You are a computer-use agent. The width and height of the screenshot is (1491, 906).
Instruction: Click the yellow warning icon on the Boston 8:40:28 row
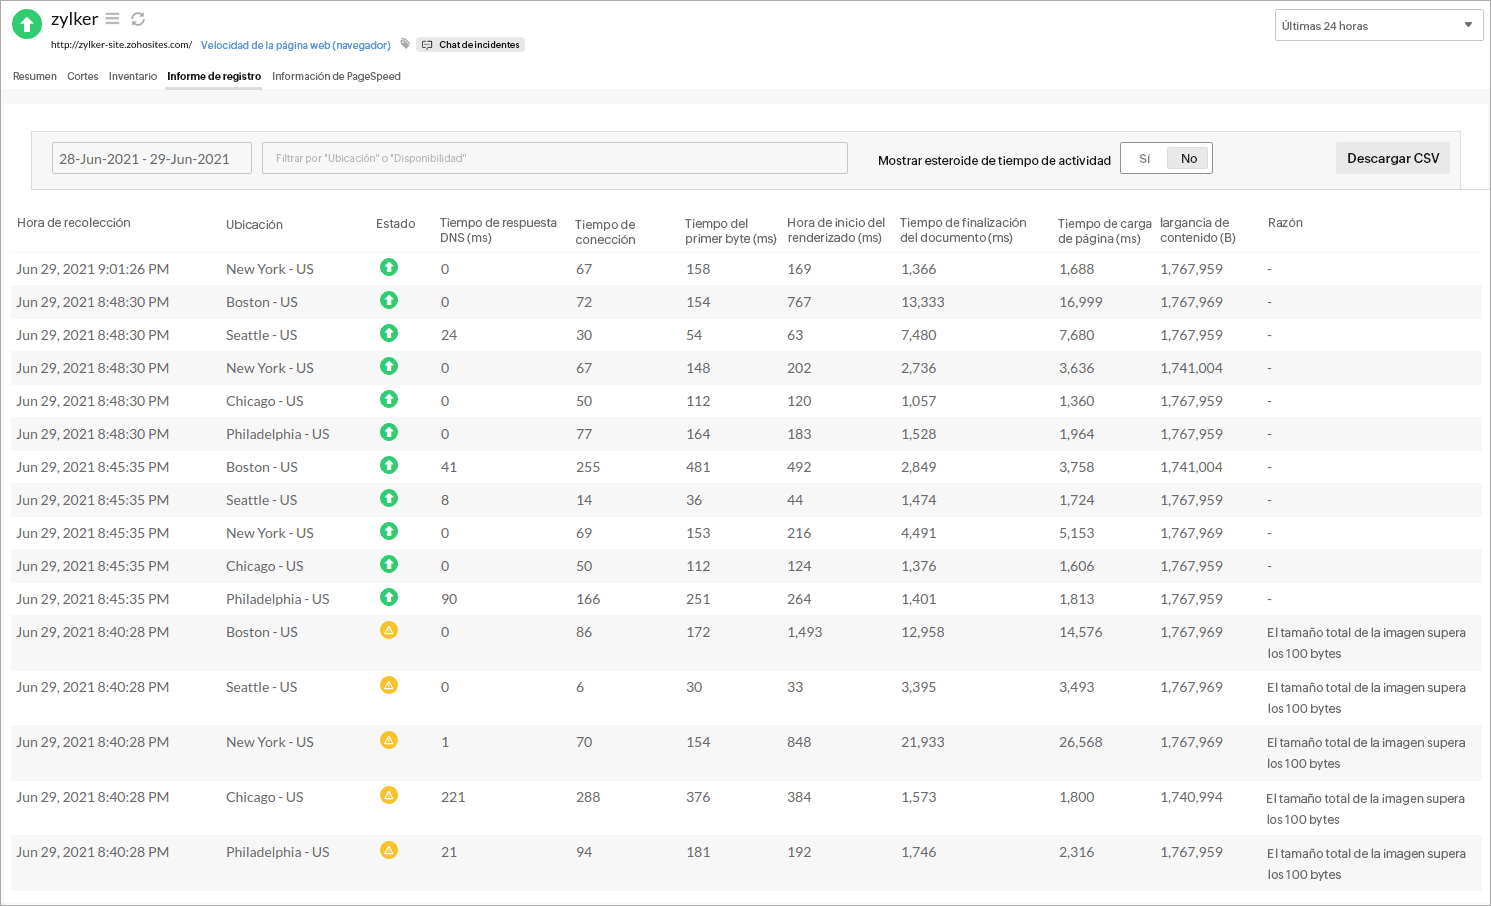tap(389, 630)
